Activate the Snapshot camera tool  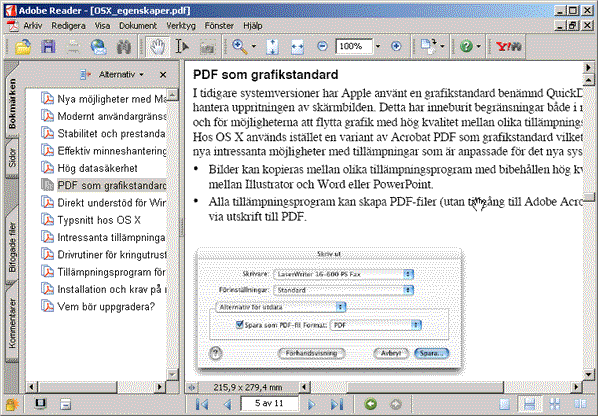tap(207, 47)
